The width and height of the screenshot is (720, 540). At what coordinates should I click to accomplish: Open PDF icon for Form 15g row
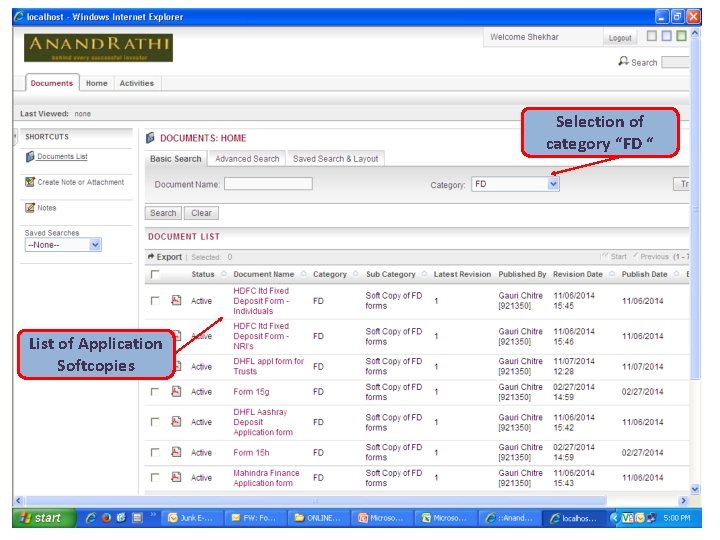(x=176, y=392)
